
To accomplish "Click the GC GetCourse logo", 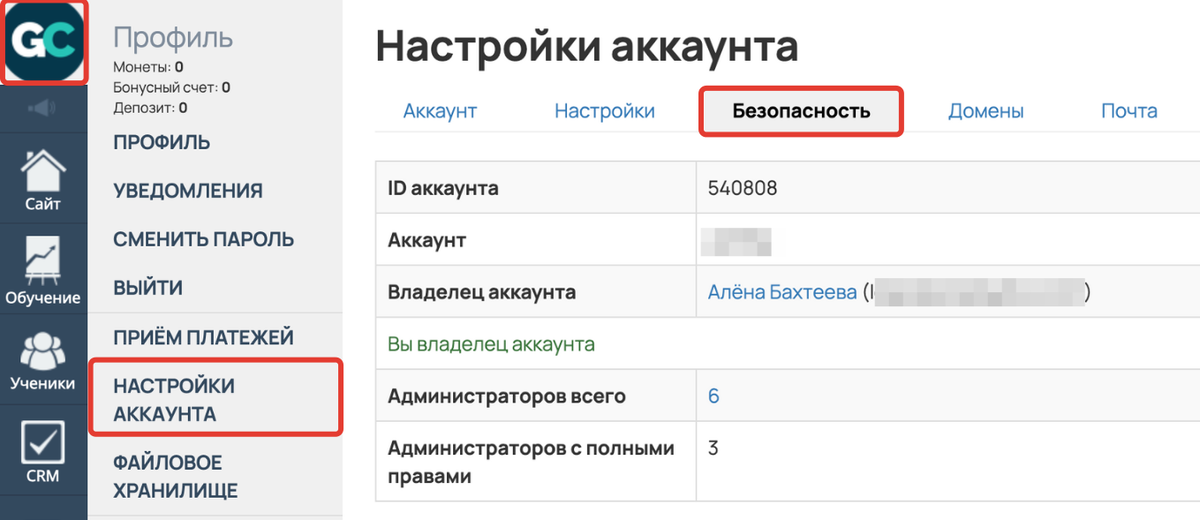I will (x=44, y=41).
